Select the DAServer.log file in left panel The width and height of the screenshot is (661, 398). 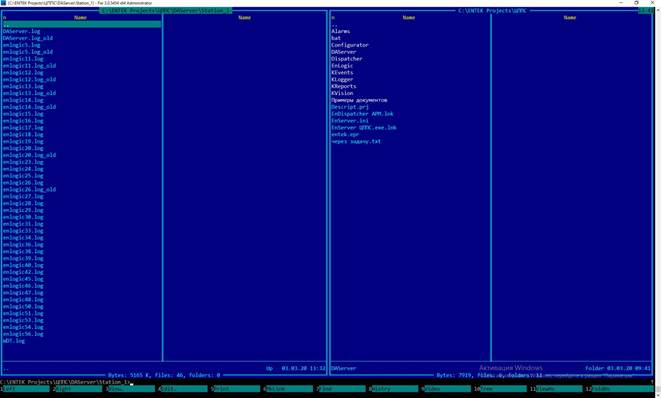21,31
